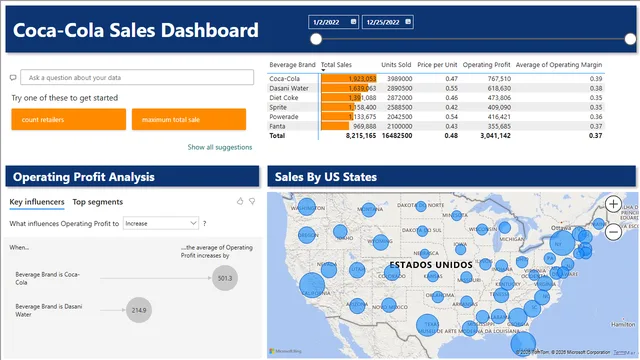Select the 501.3 influencer bubble
This screenshot has height=360, width=640.
[224, 278]
